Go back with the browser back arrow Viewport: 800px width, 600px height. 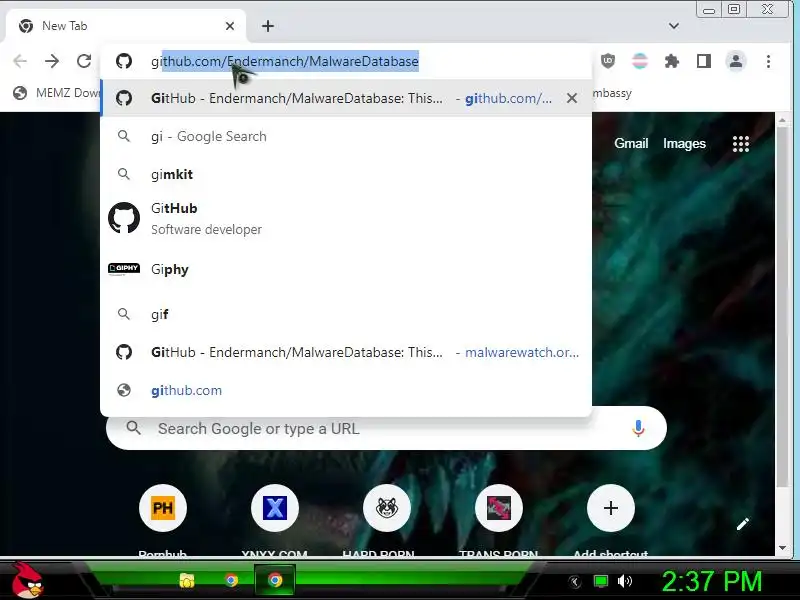point(20,61)
